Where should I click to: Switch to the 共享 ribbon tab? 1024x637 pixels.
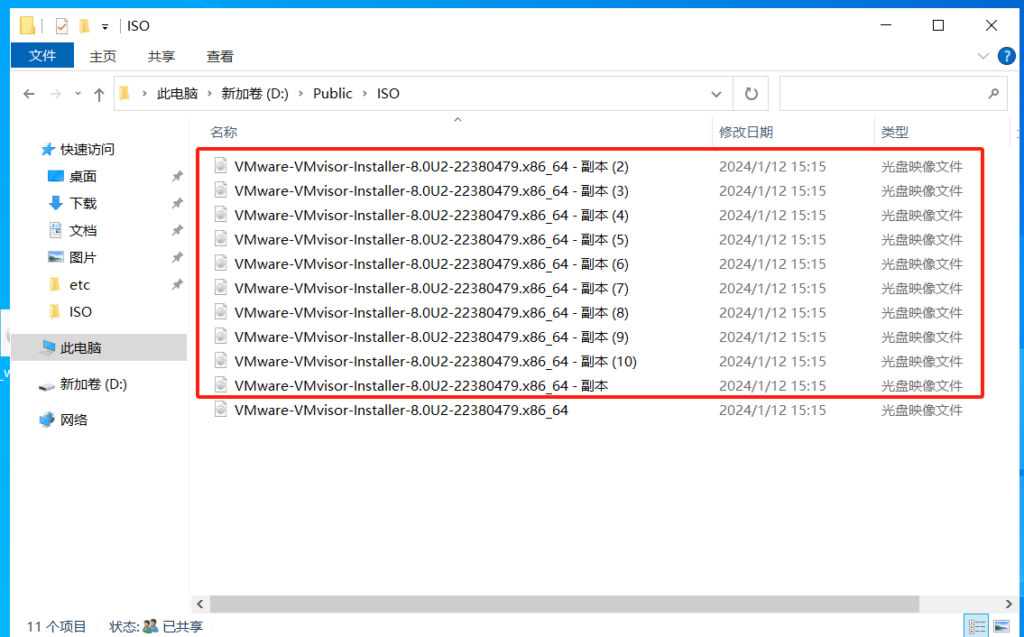[x=161, y=57]
